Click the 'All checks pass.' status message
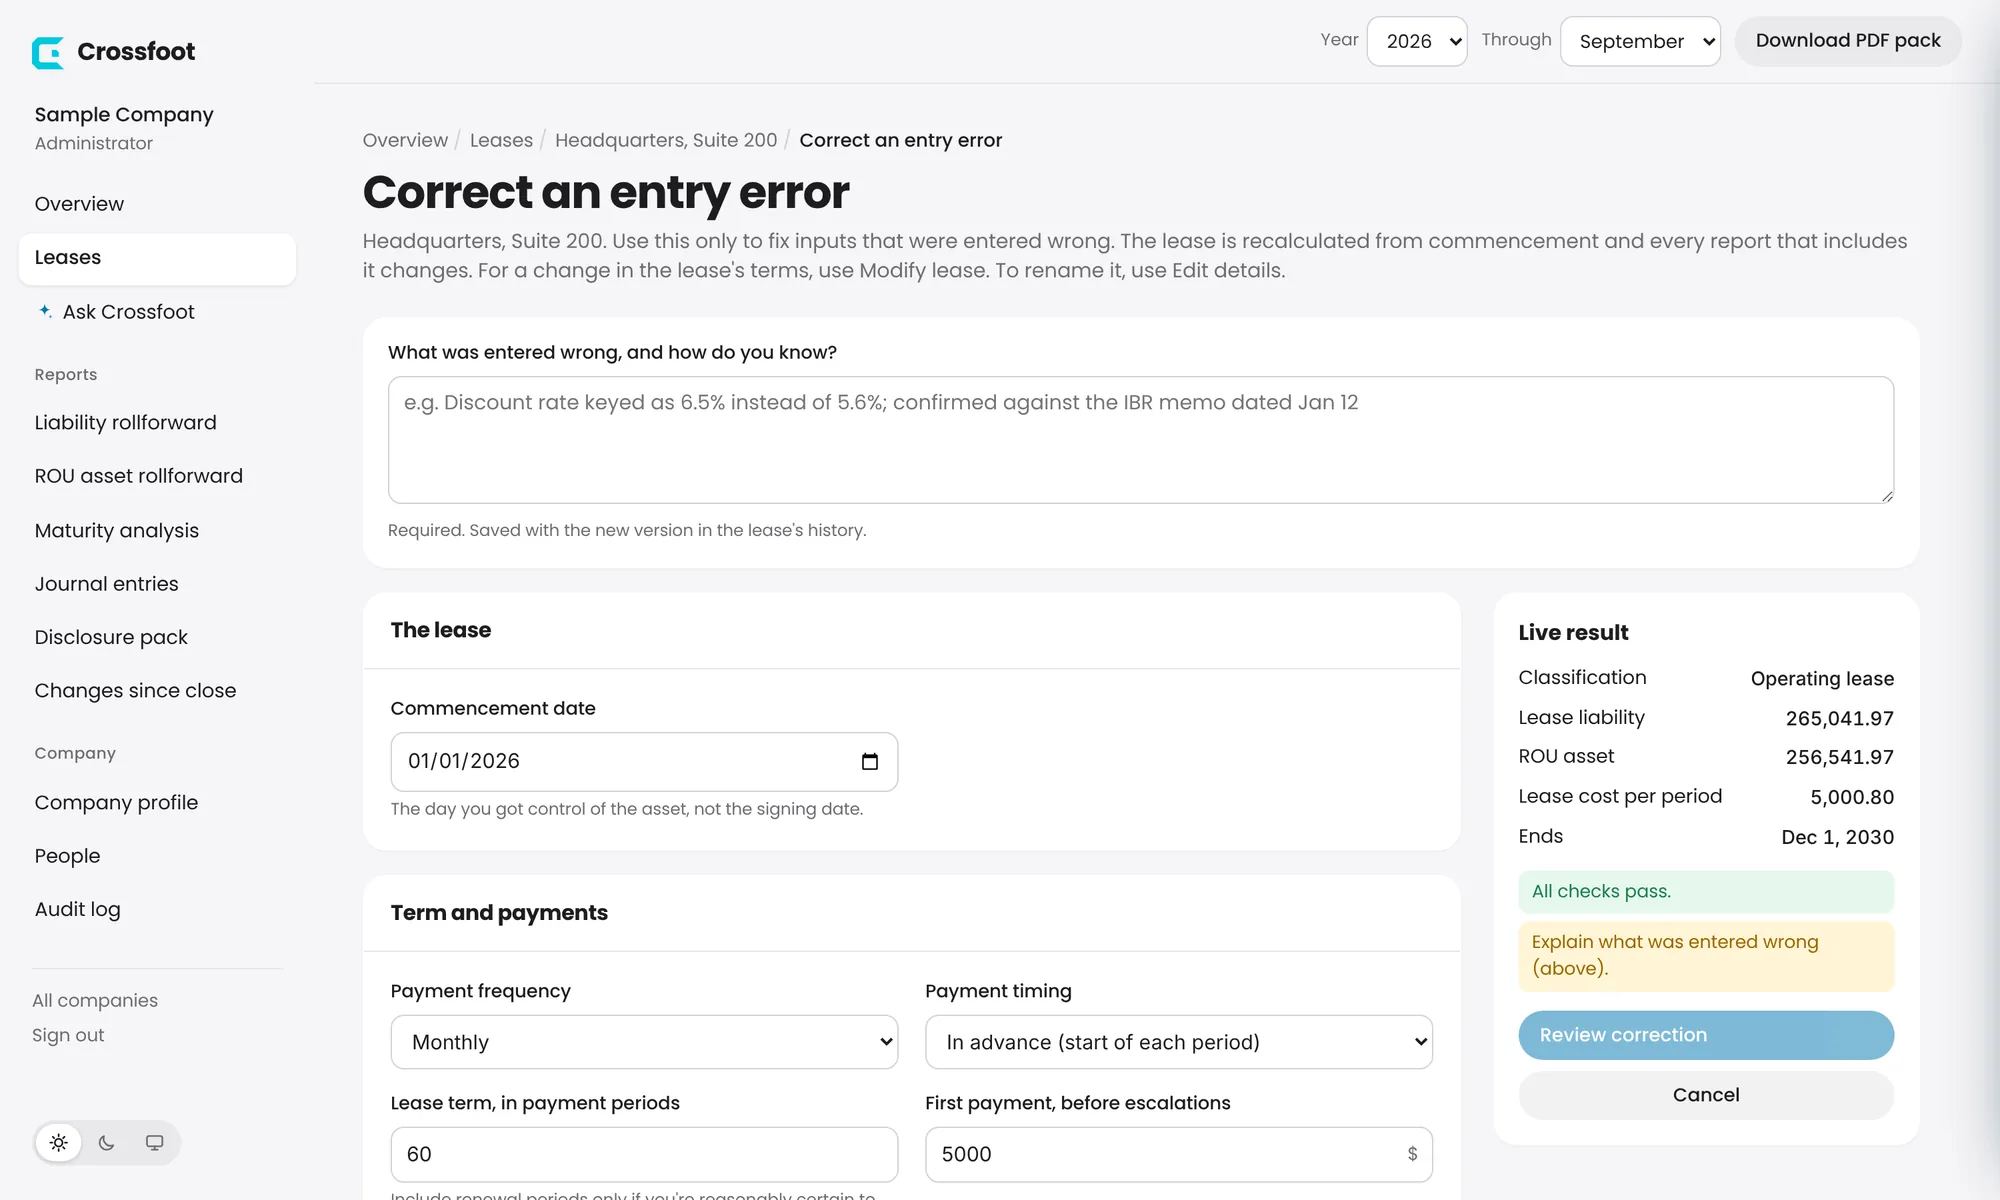This screenshot has height=1200, width=2000. (x=1706, y=891)
